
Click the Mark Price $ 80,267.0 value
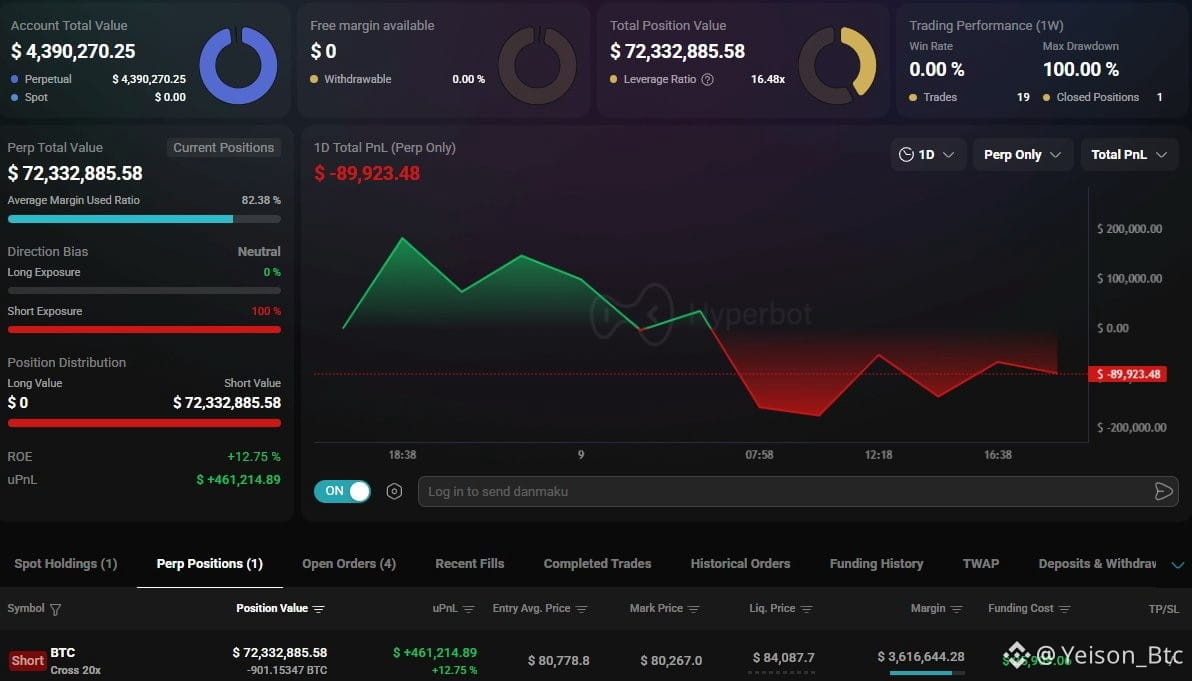click(x=671, y=660)
